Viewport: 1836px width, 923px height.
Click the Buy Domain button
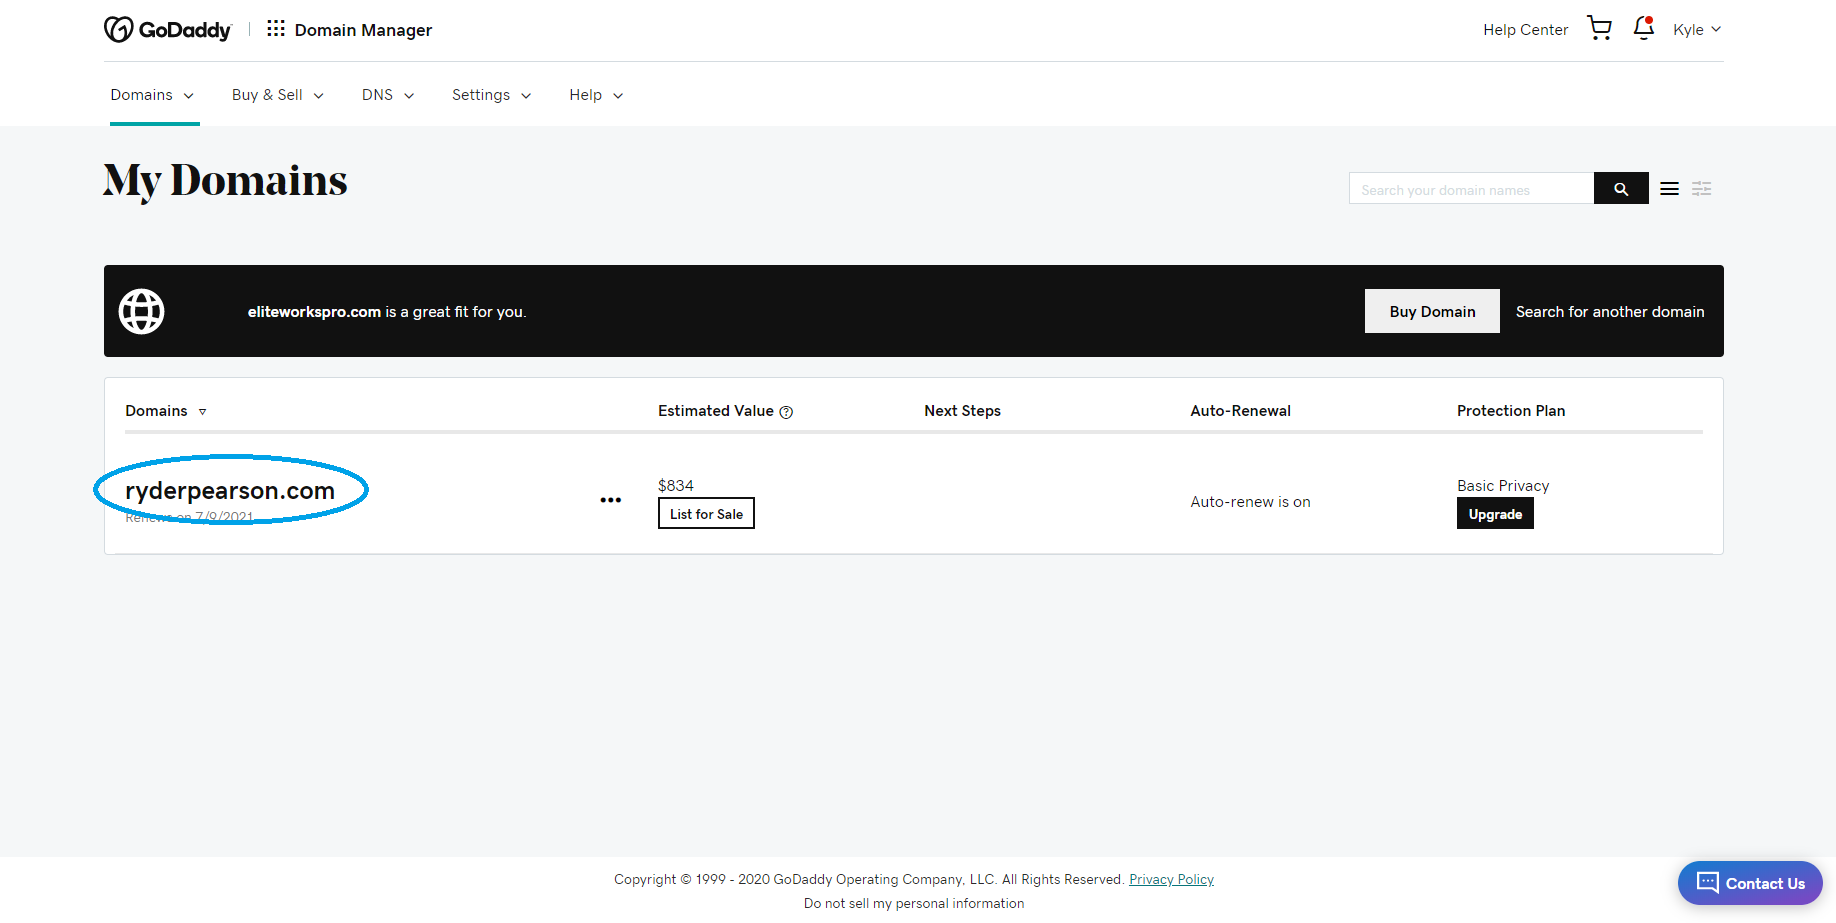[1431, 311]
